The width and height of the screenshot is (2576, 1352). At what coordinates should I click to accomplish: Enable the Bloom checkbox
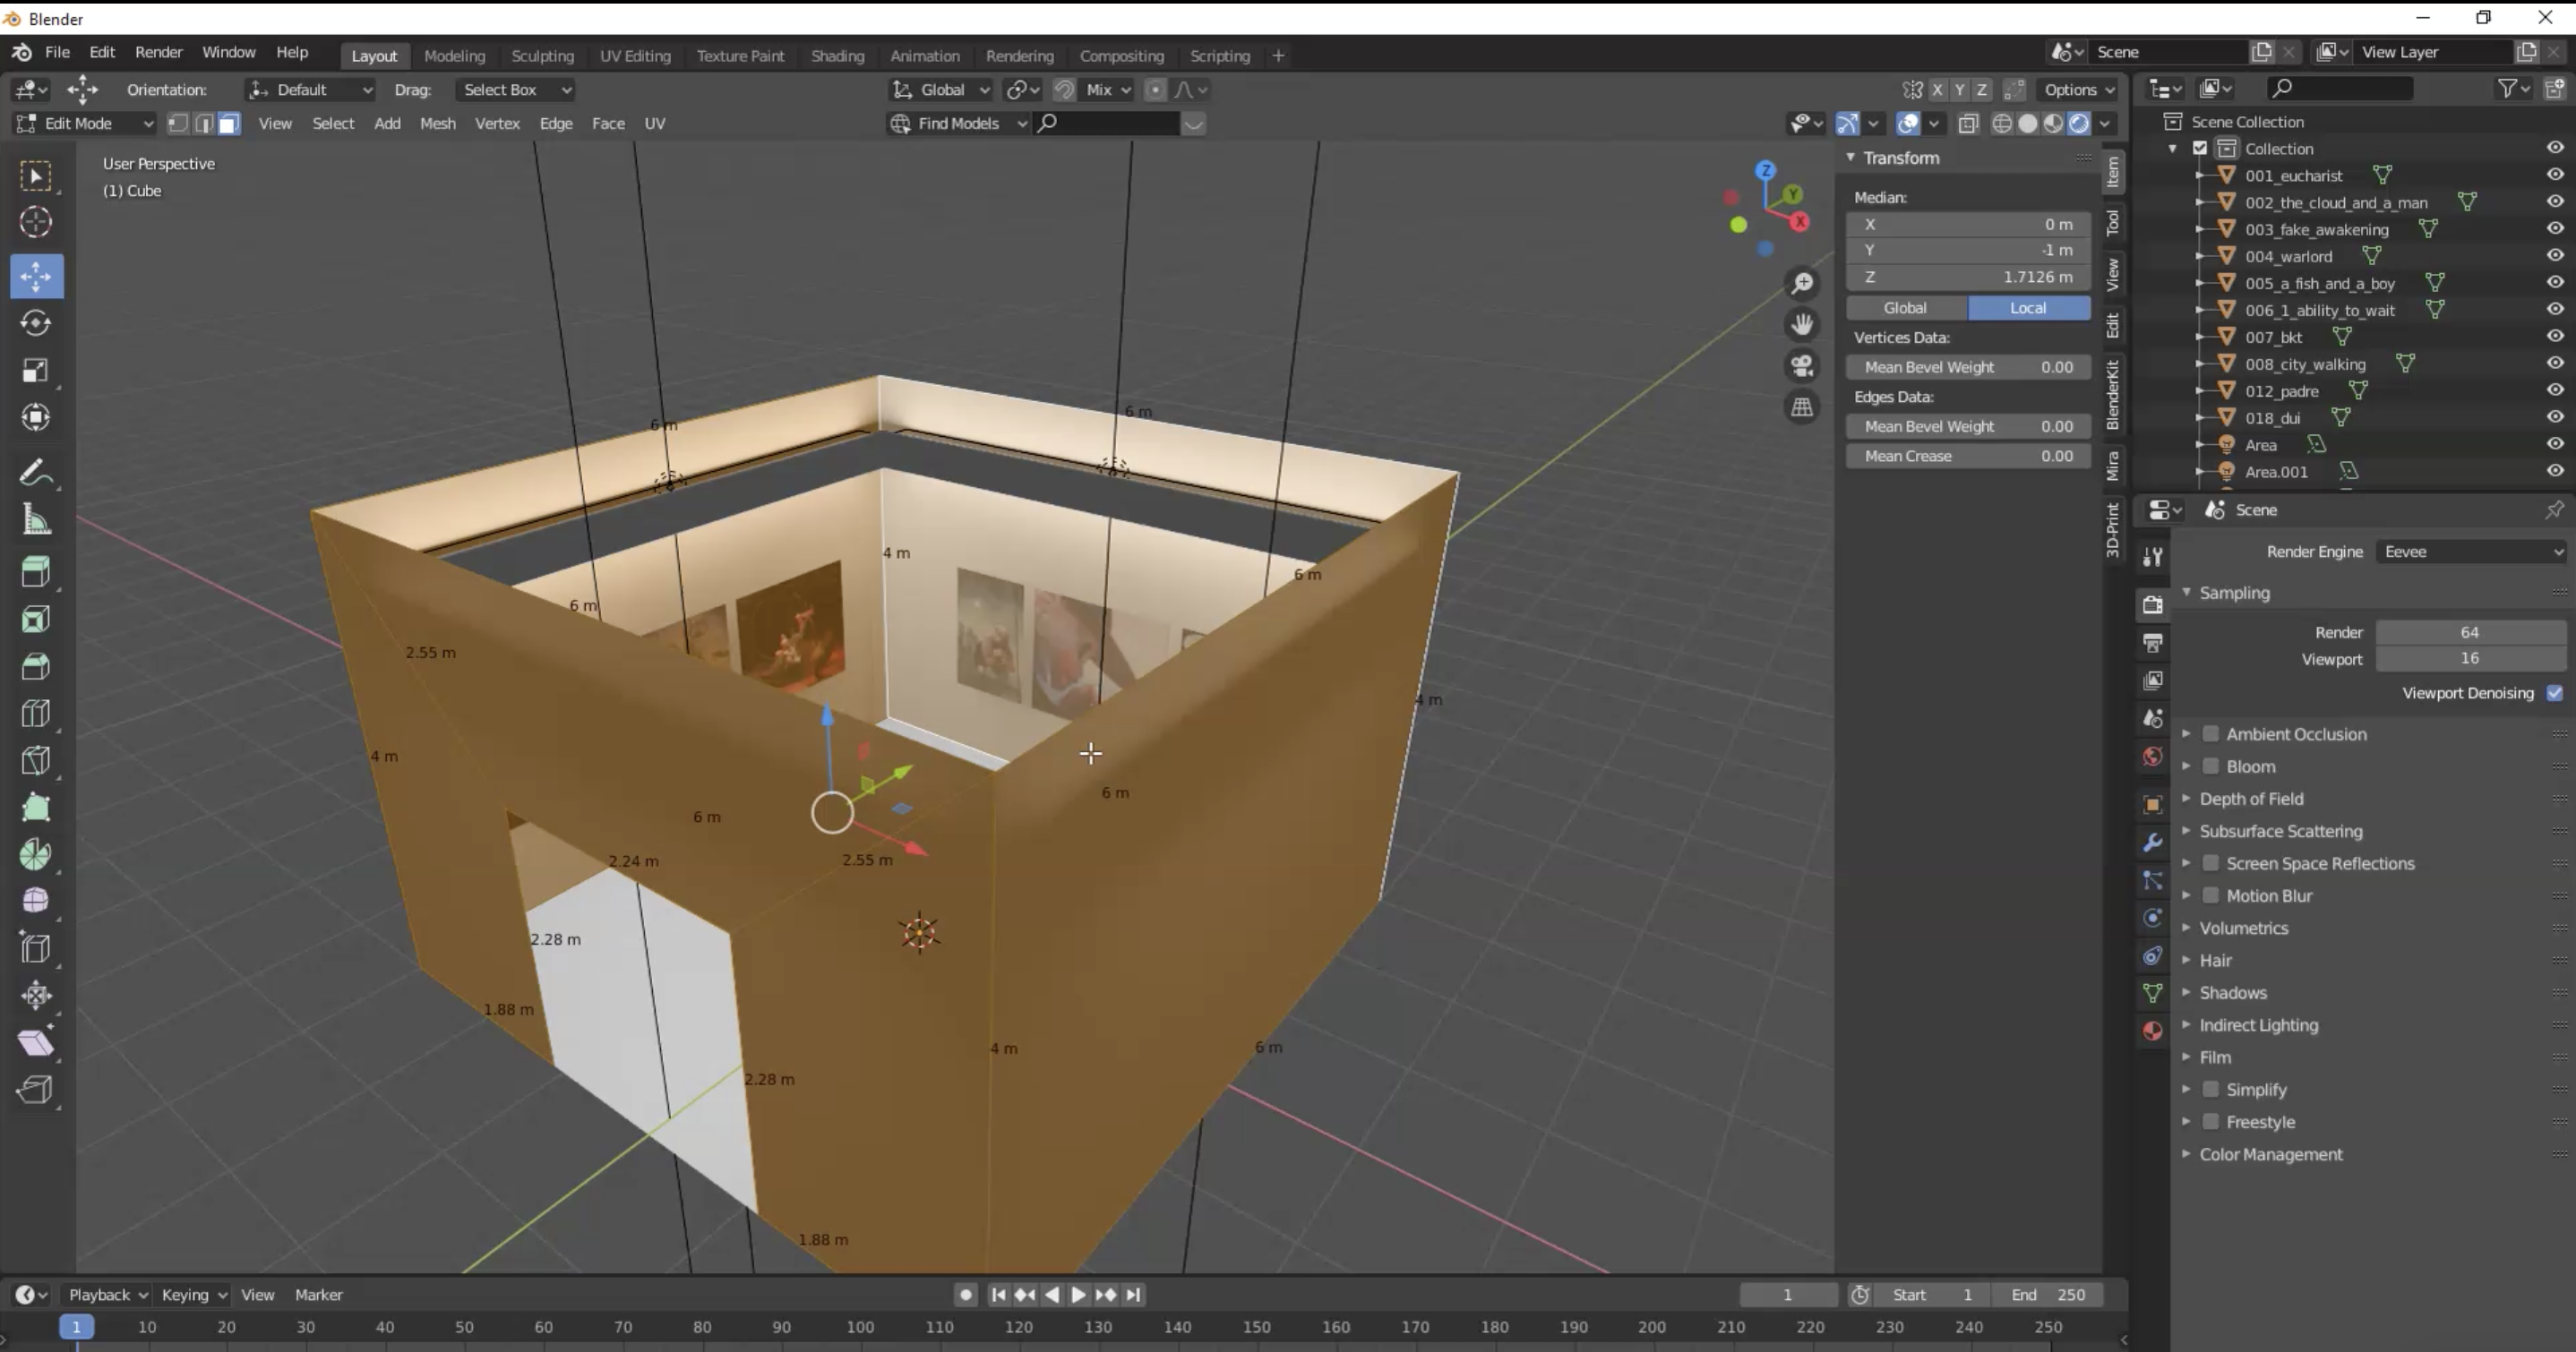[2211, 766]
